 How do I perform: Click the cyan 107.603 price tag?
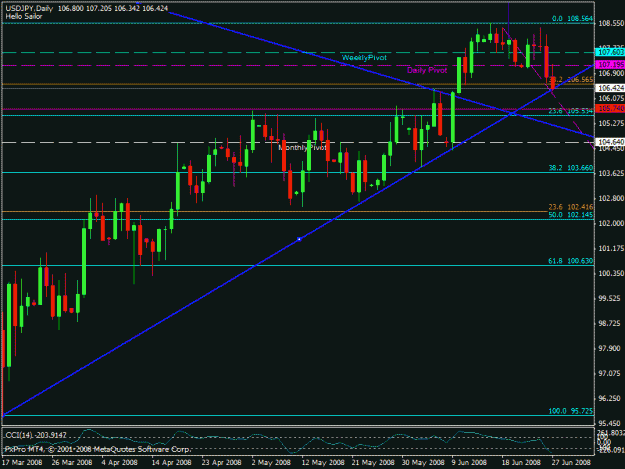point(610,52)
